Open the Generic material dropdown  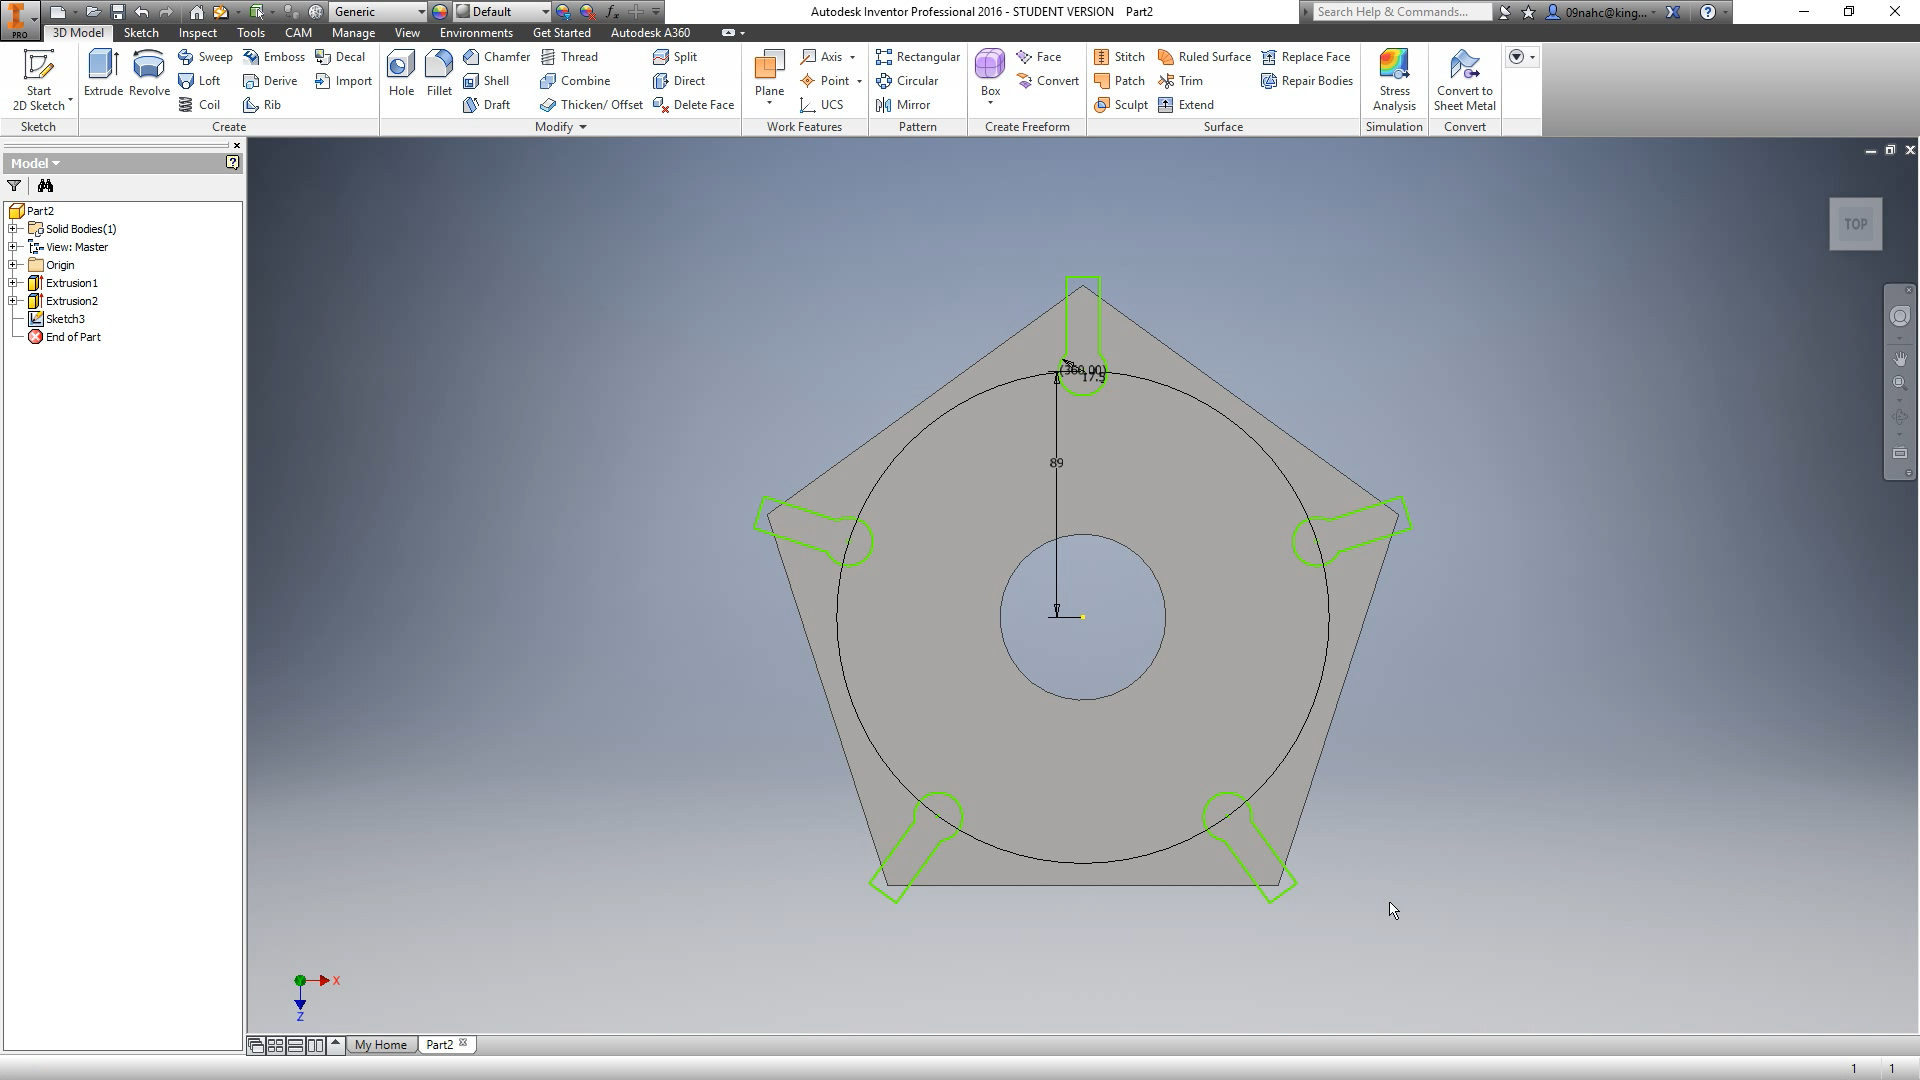pos(378,12)
